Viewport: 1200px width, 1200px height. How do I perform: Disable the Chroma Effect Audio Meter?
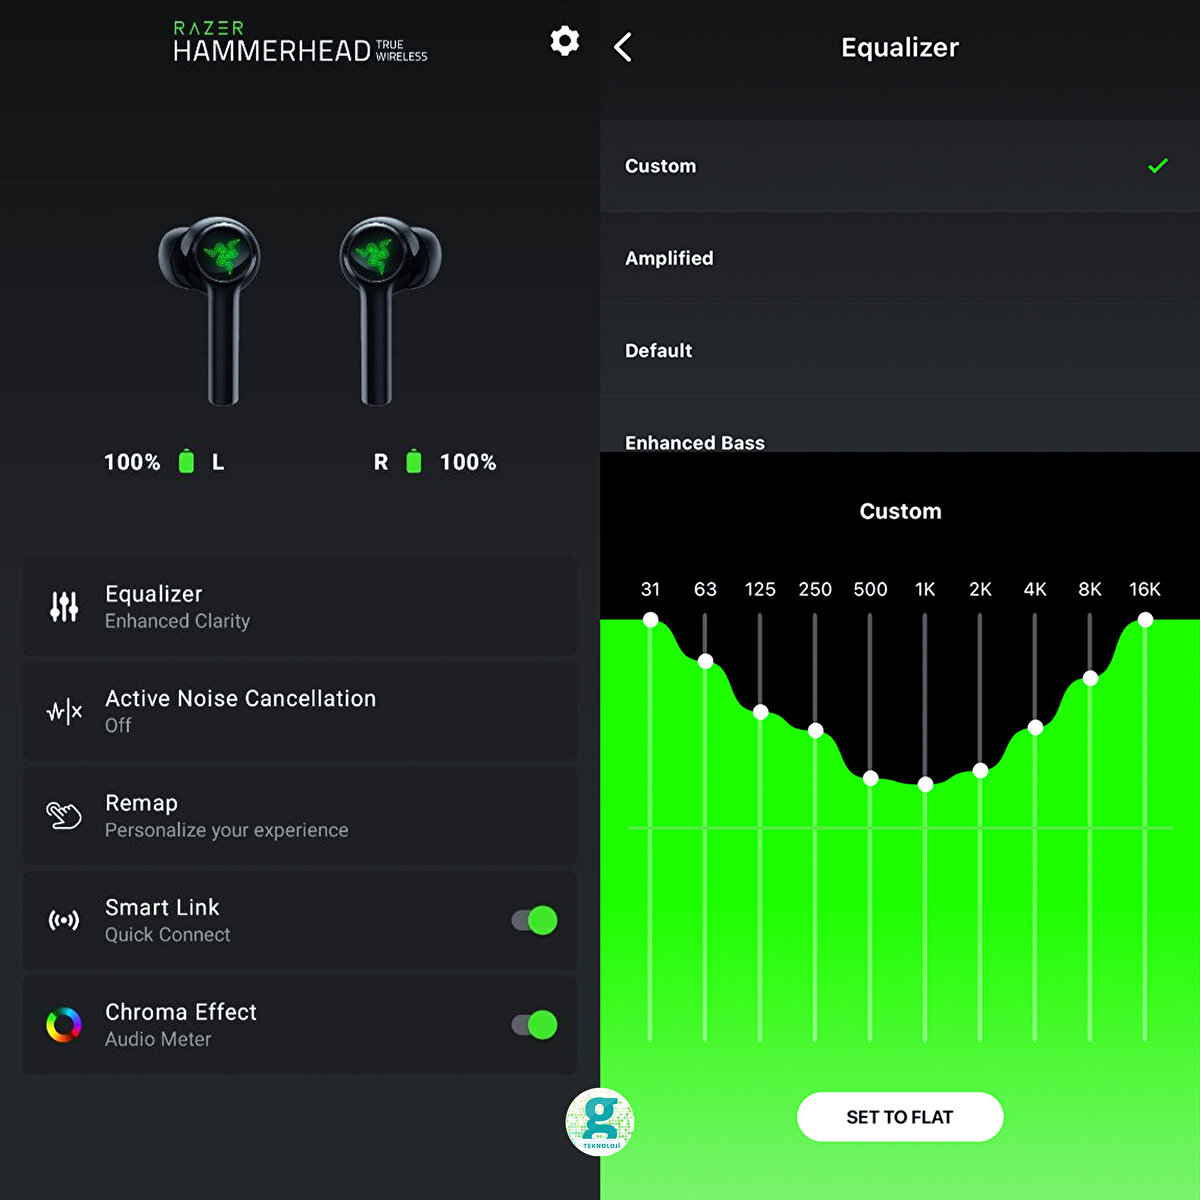532,1024
